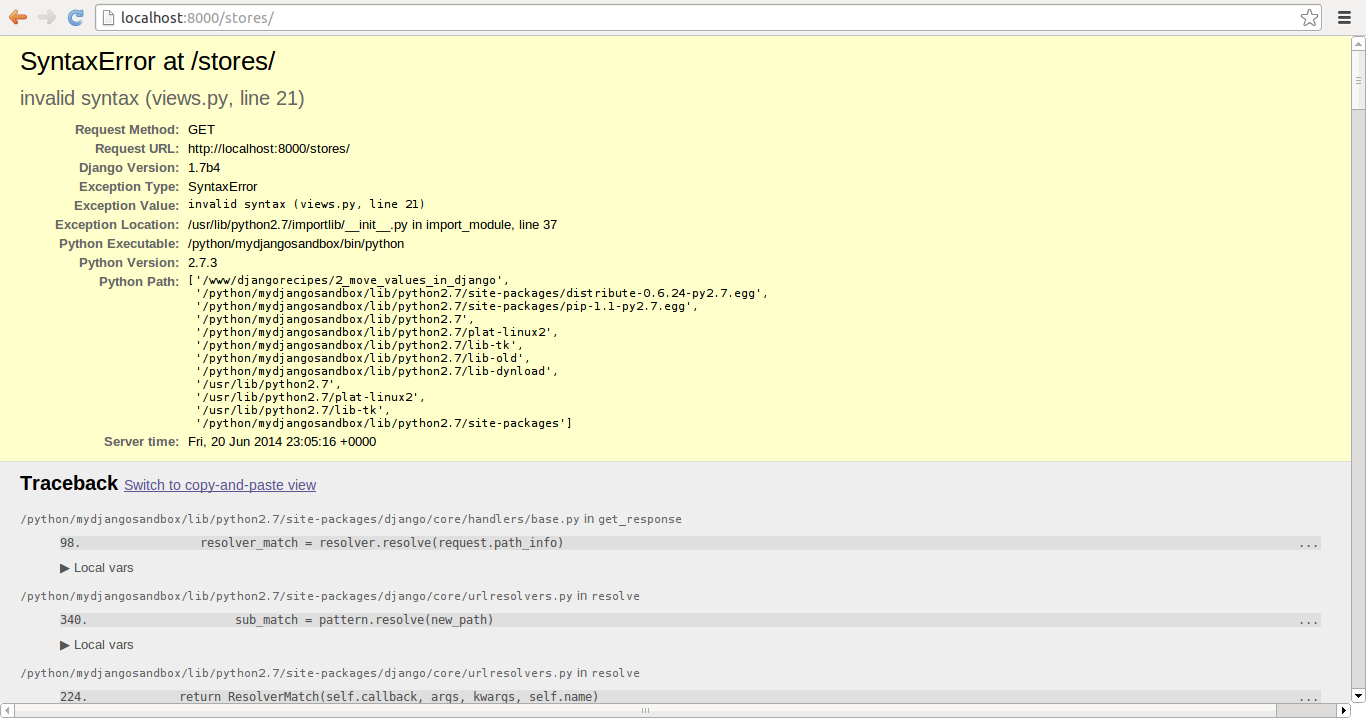Open the Chrome hamburger menu

tap(1344, 18)
